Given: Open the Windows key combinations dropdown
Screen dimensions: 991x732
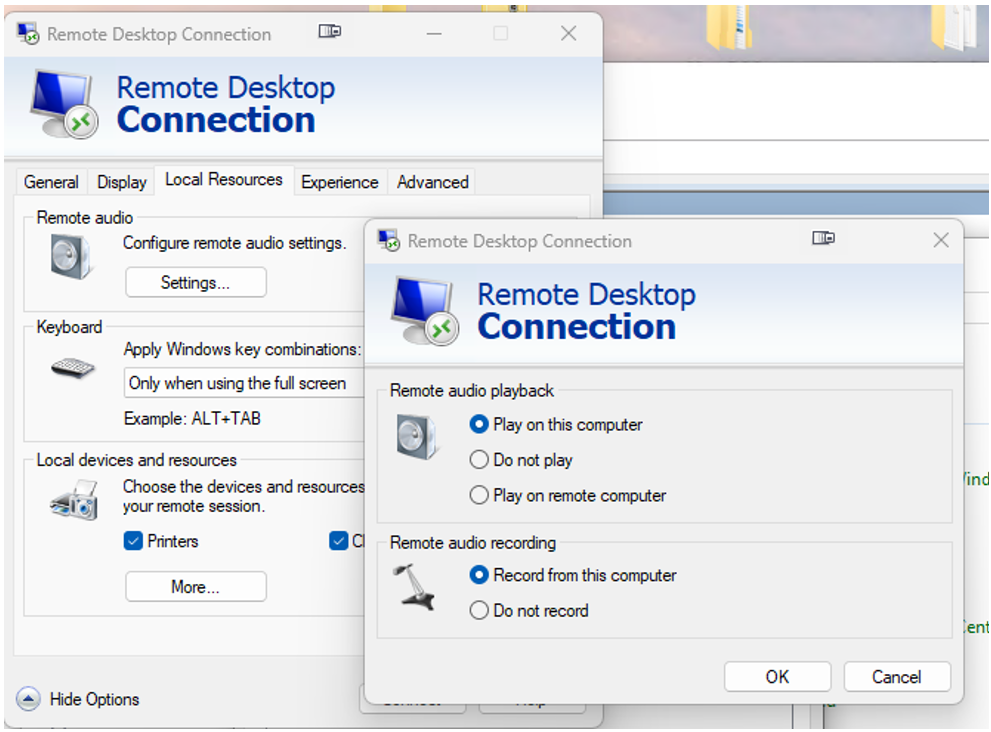Looking at the screenshot, I should point(244,383).
